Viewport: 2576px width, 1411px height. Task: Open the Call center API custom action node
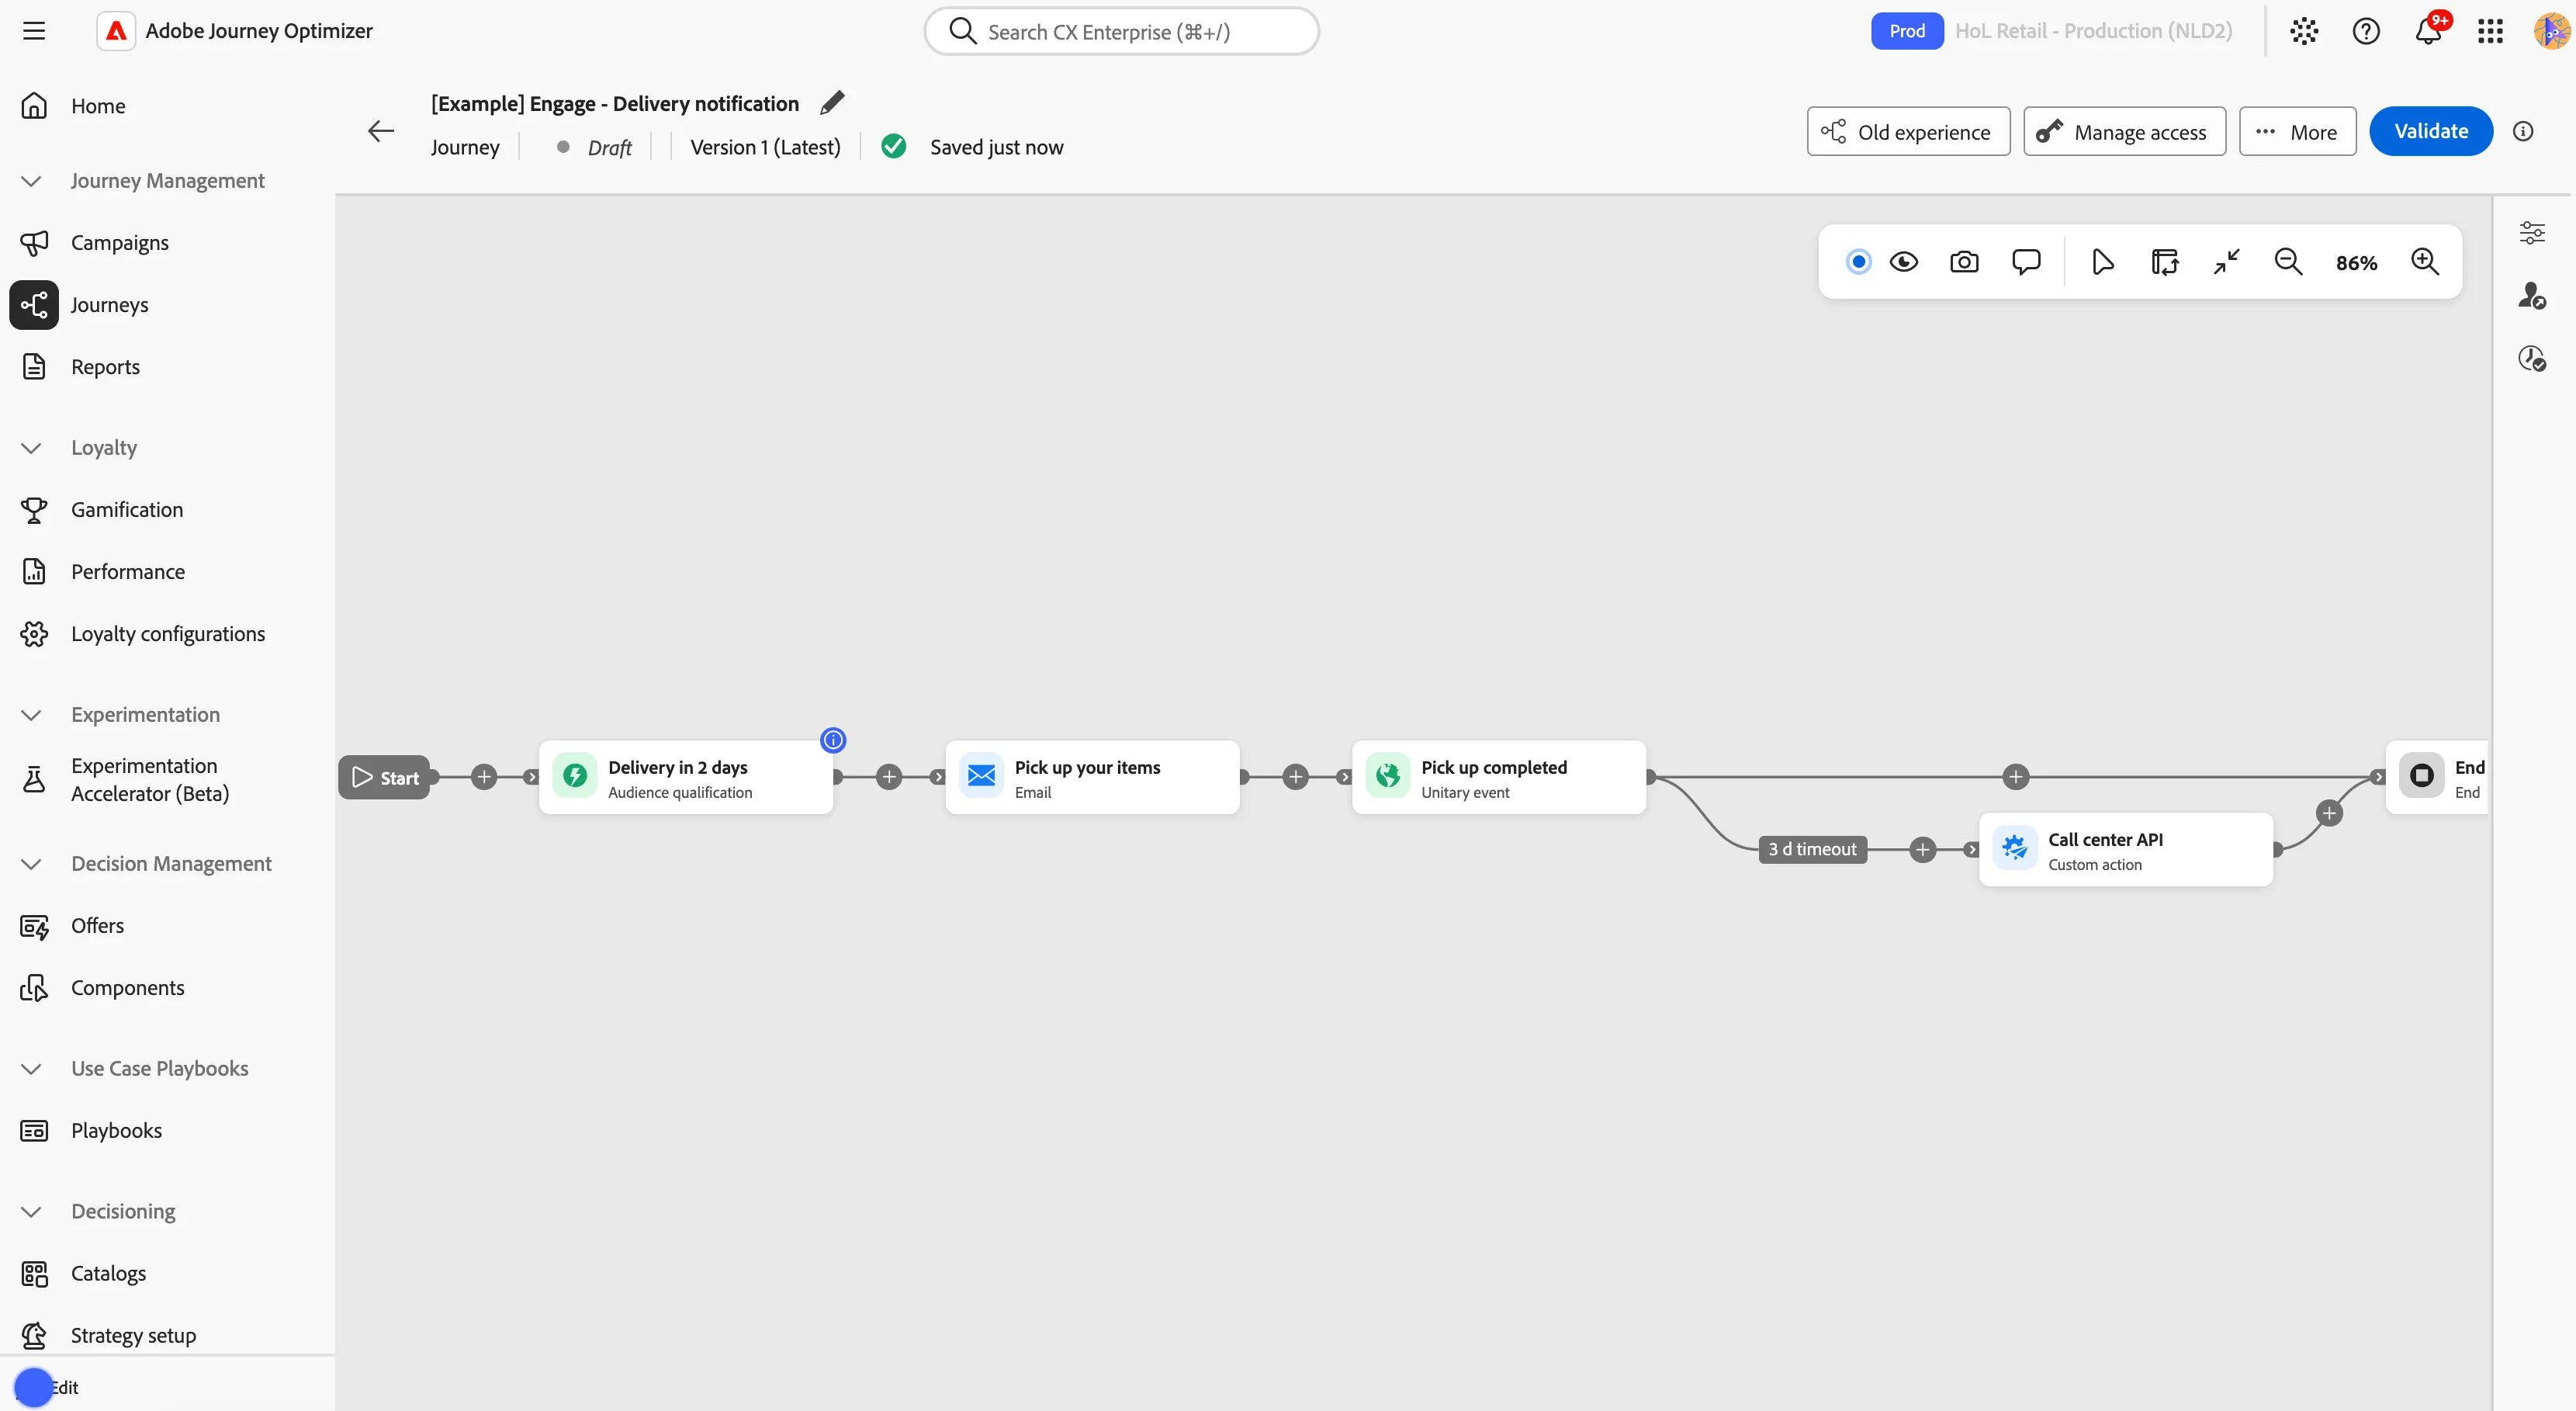(2125, 850)
